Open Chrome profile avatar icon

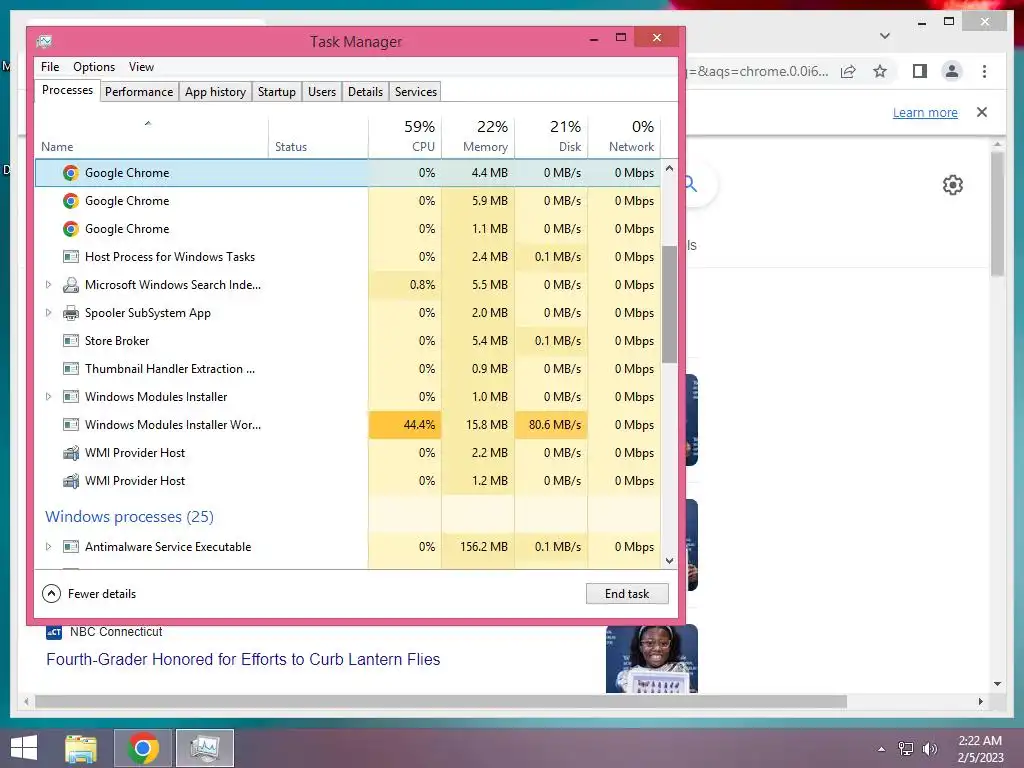952,71
